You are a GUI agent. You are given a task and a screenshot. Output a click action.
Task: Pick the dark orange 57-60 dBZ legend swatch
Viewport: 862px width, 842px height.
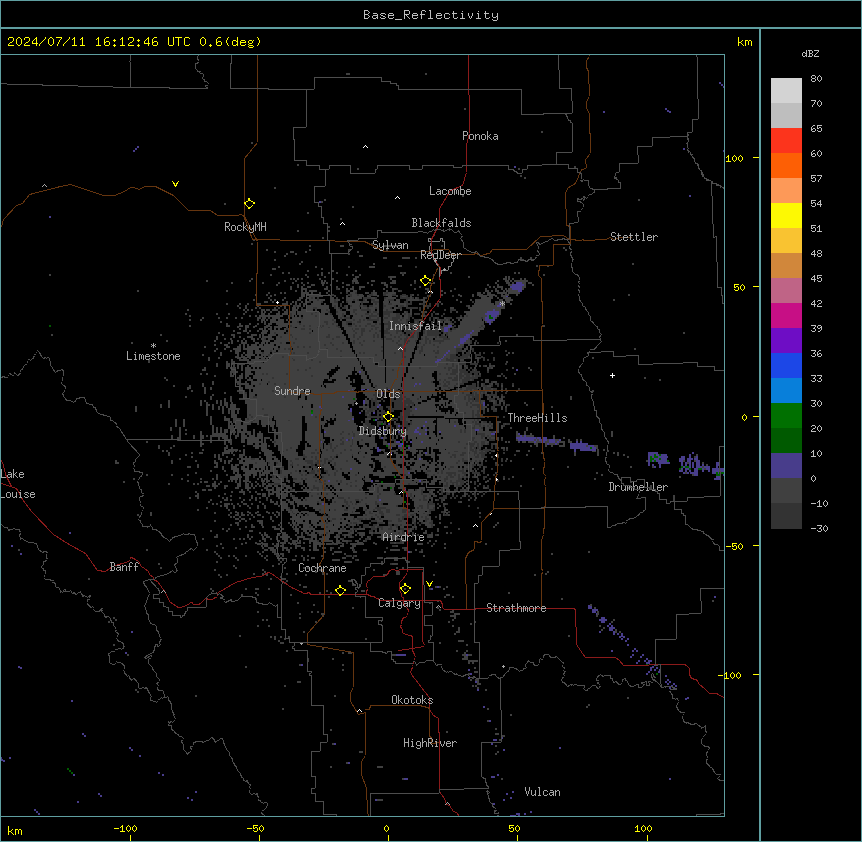pyautogui.click(x=786, y=165)
